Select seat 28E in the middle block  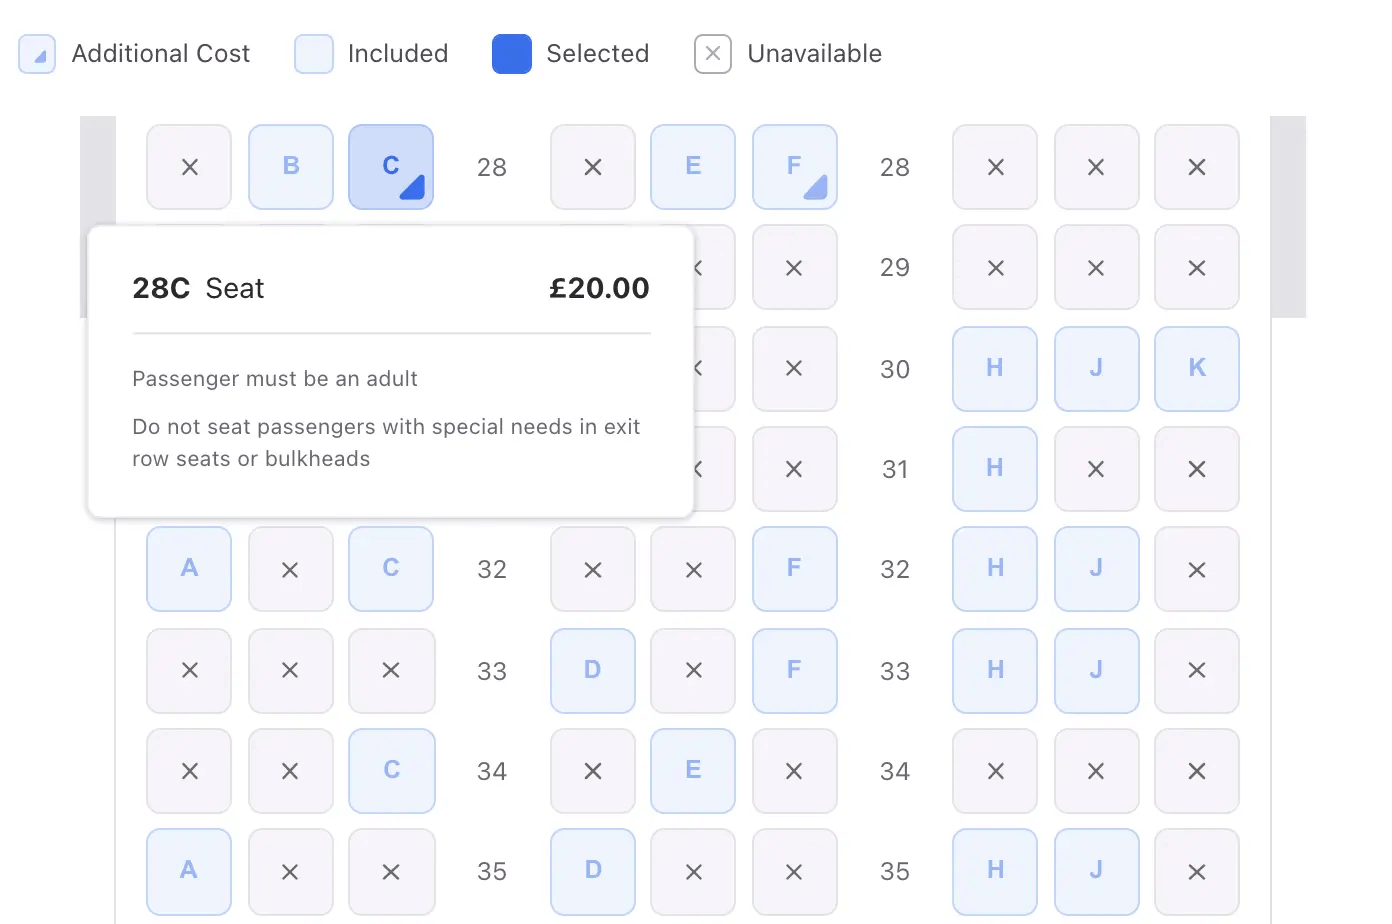pos(693,167)
